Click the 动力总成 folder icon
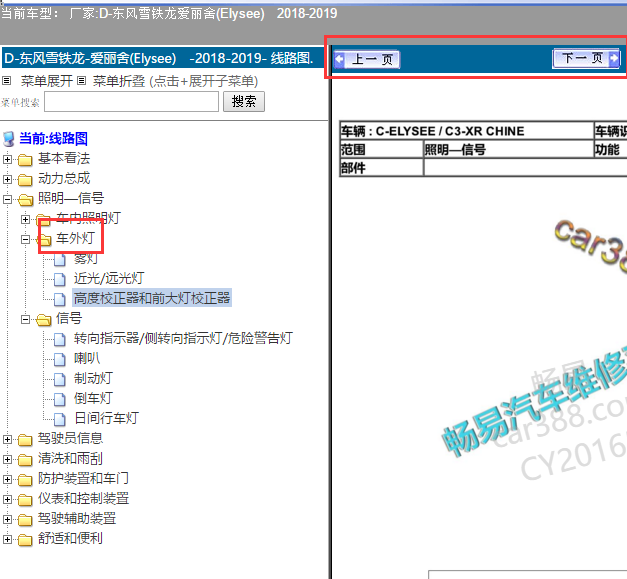 click(x=25, y=180)
